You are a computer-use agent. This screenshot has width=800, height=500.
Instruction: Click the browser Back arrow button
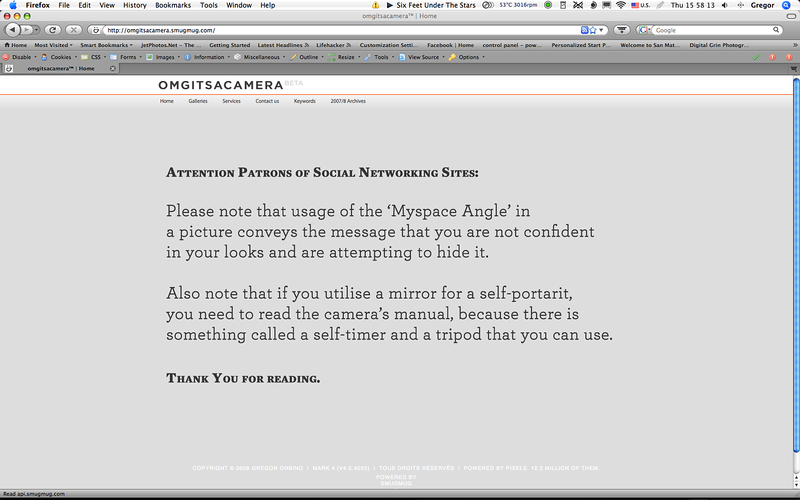[x=13, y=30]
